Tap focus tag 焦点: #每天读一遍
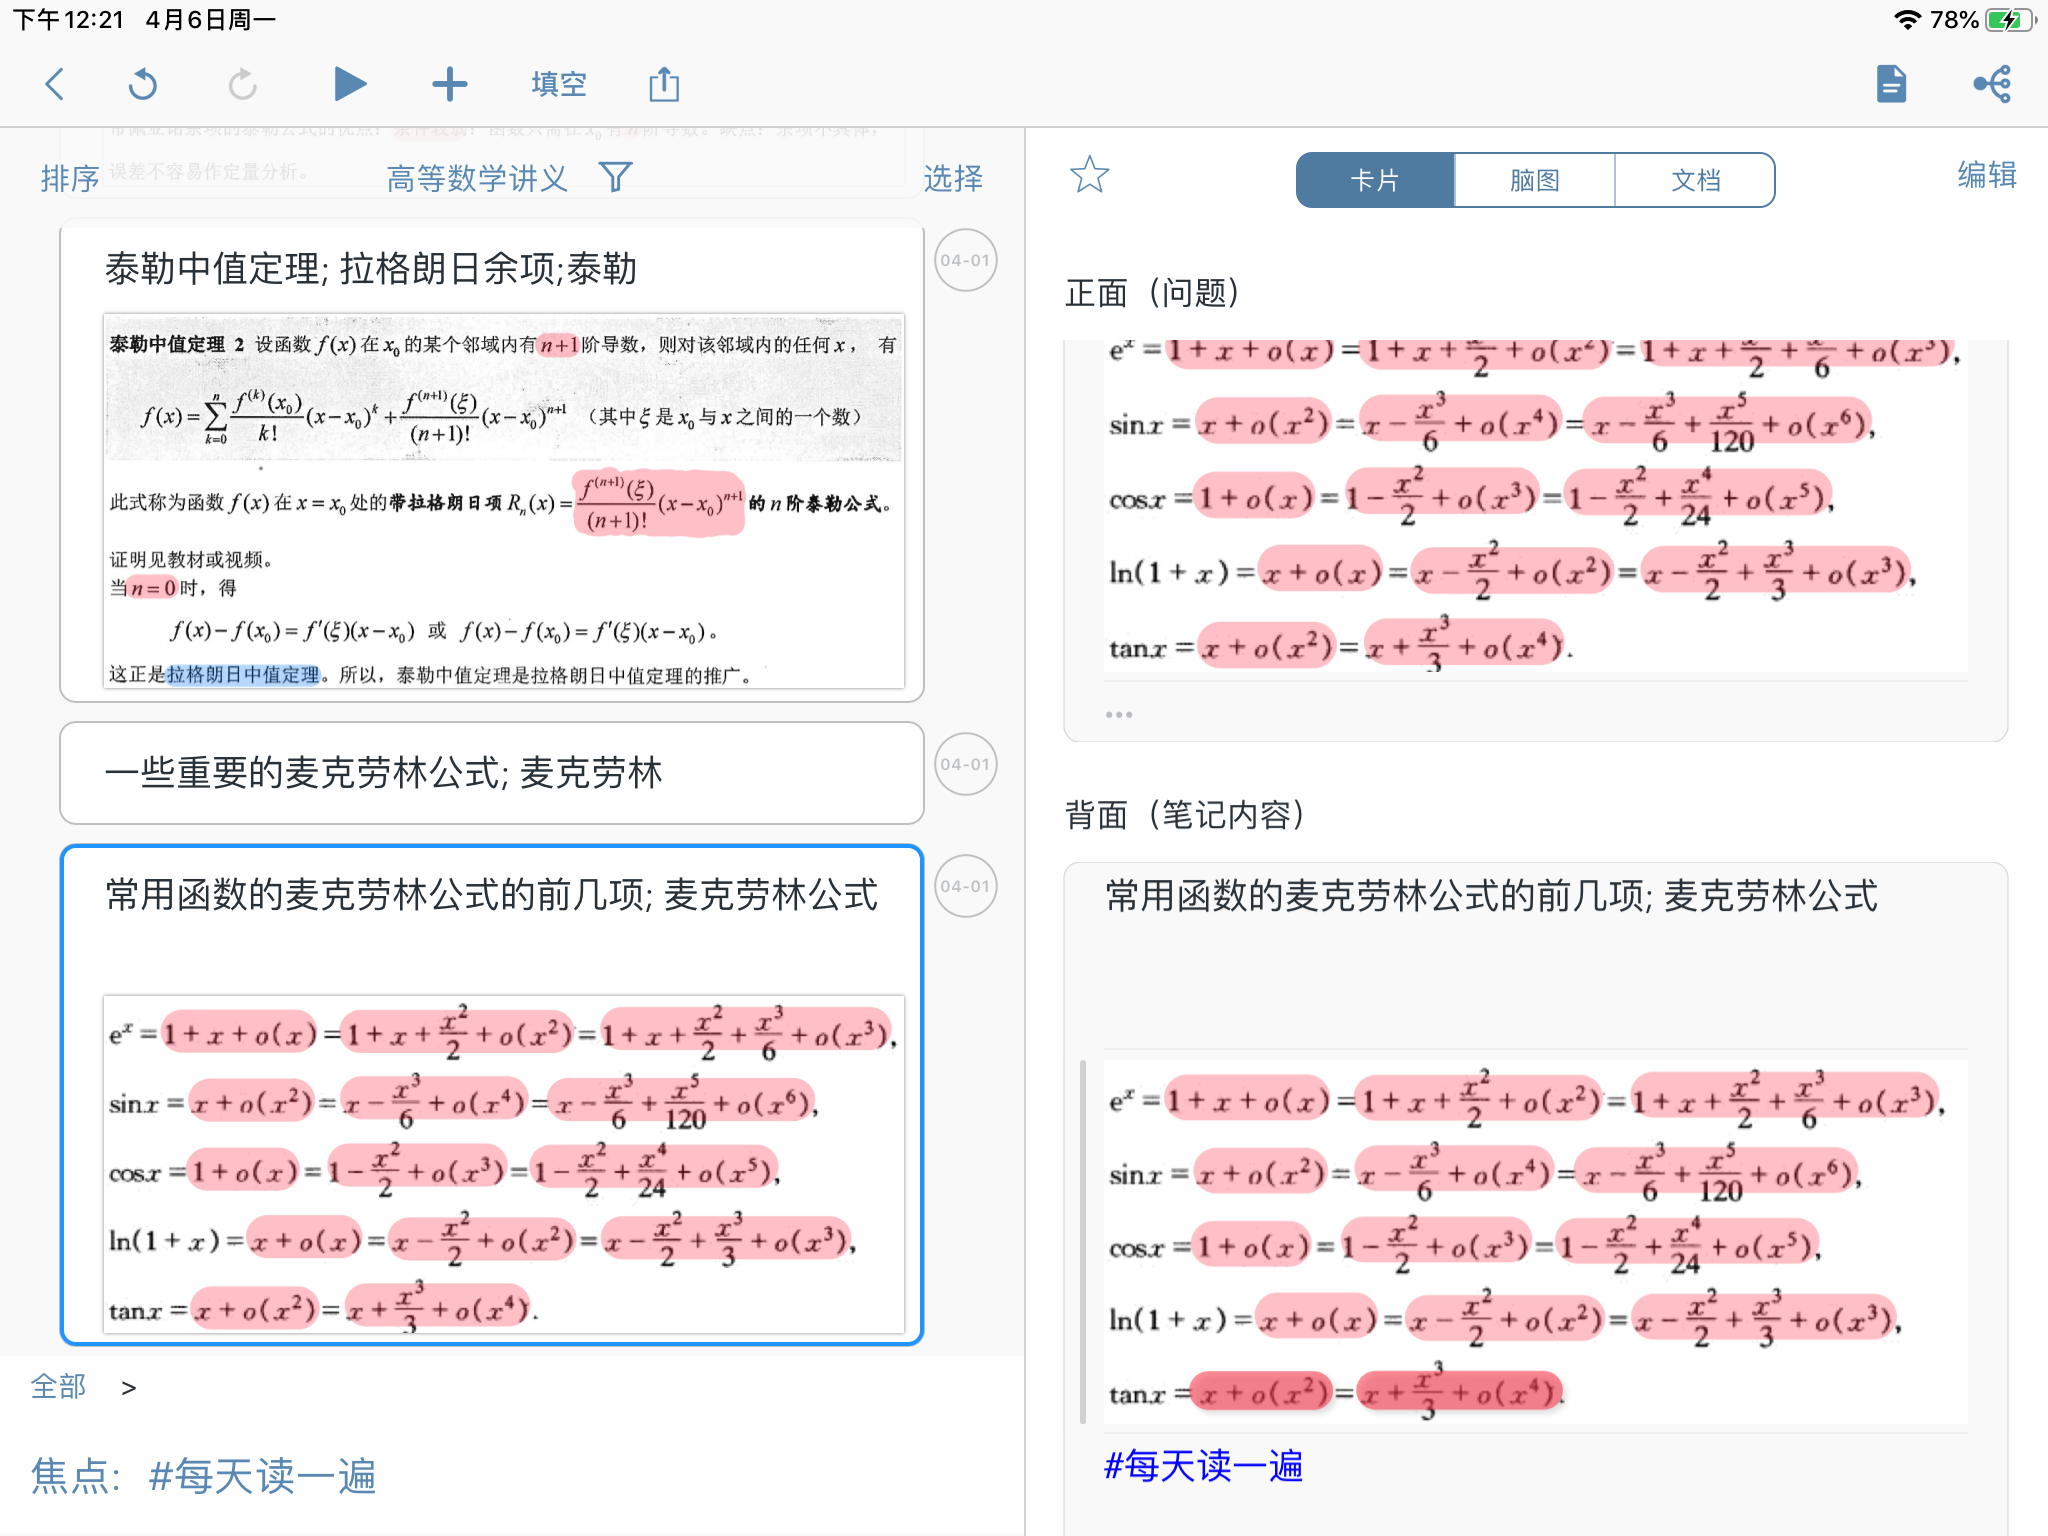This screenshot has width=2048, height=1536. click(x=203, y=1476)
